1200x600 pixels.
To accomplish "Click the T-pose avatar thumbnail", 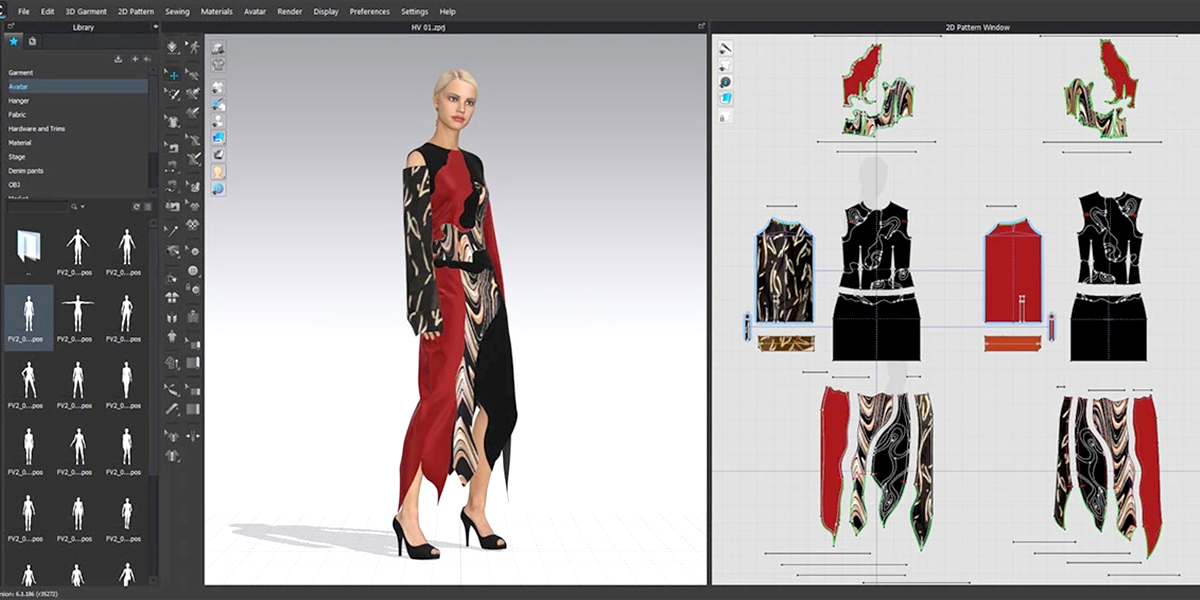I will point(77,308).
